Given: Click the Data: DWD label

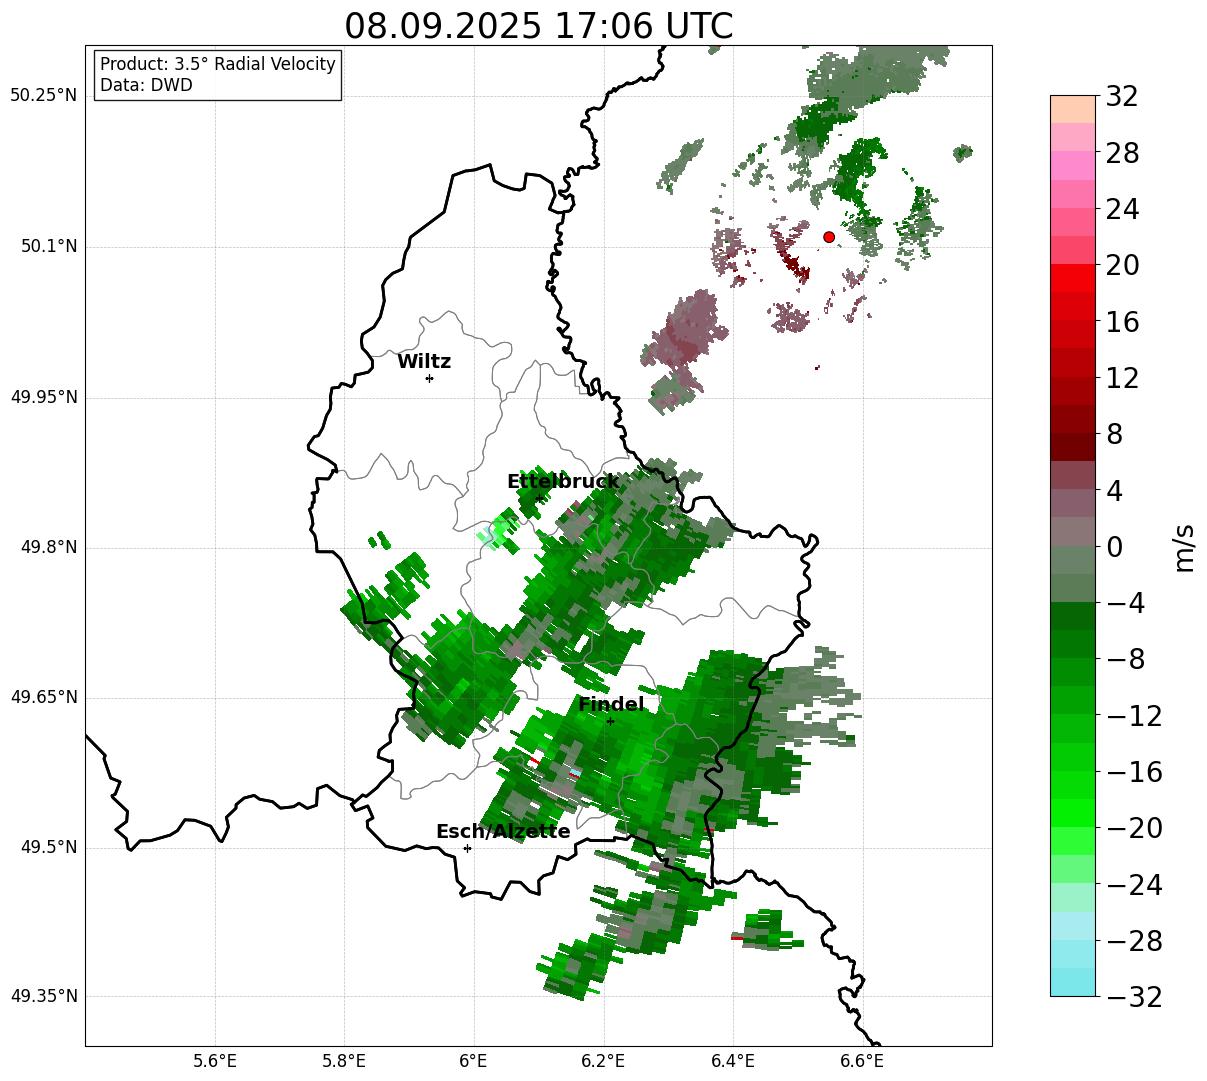Looking at the screenshot, I should pos(146,86).
